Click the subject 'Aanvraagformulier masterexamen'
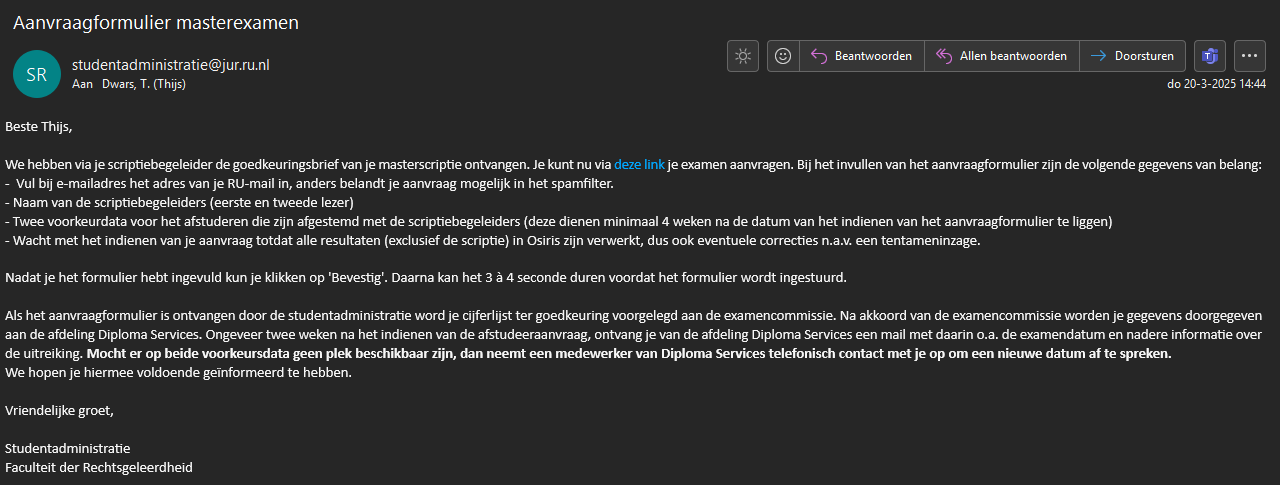The image size is (1280, 485). pos(156,22)
